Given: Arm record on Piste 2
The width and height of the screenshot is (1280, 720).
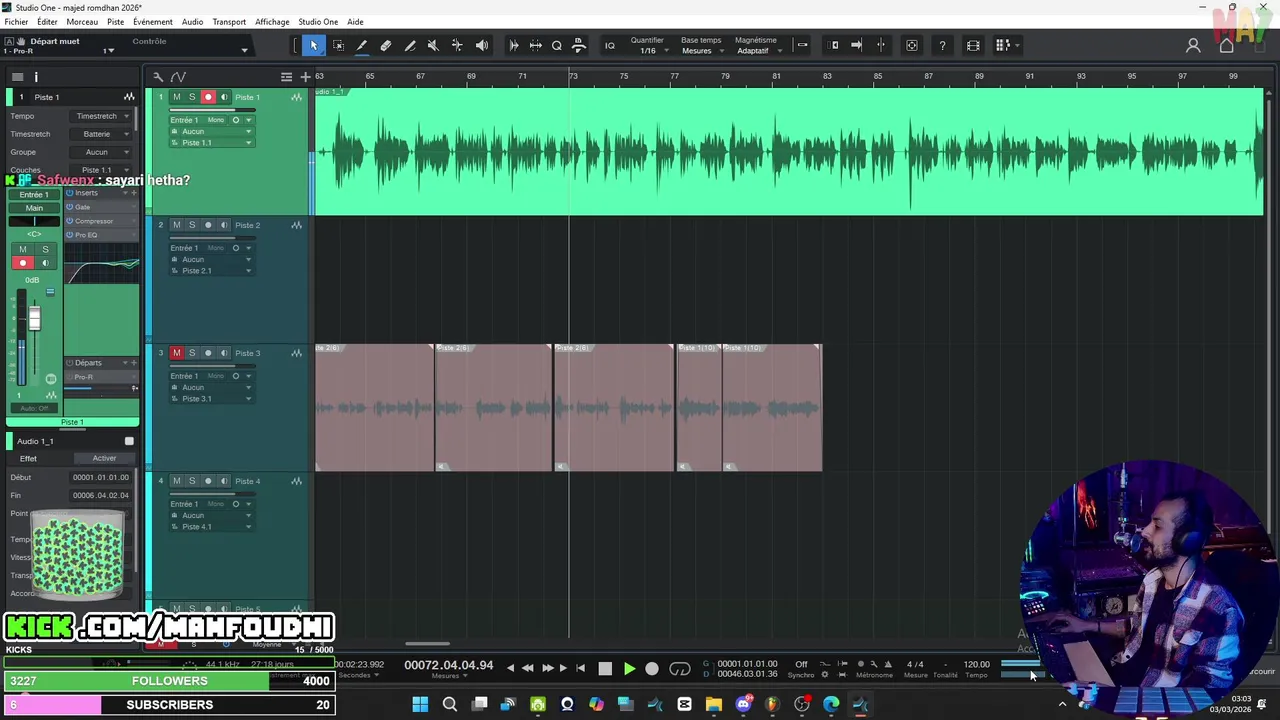Looking at the screenshot, I should (208, 225).
